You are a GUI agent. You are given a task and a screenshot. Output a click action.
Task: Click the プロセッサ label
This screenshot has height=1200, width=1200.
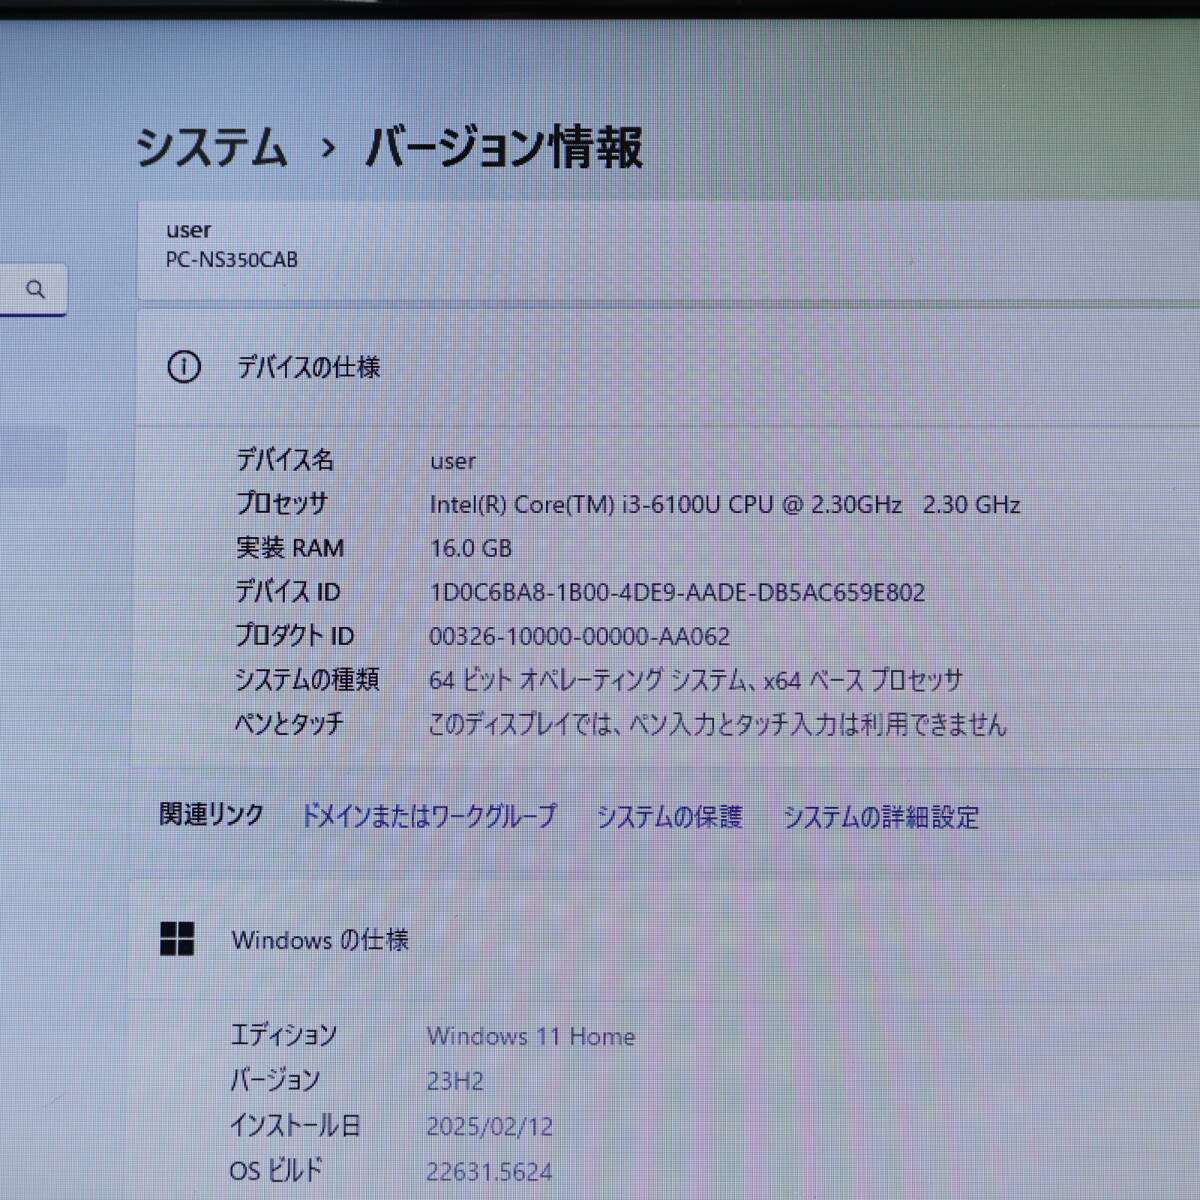click(x=282, y=503)
